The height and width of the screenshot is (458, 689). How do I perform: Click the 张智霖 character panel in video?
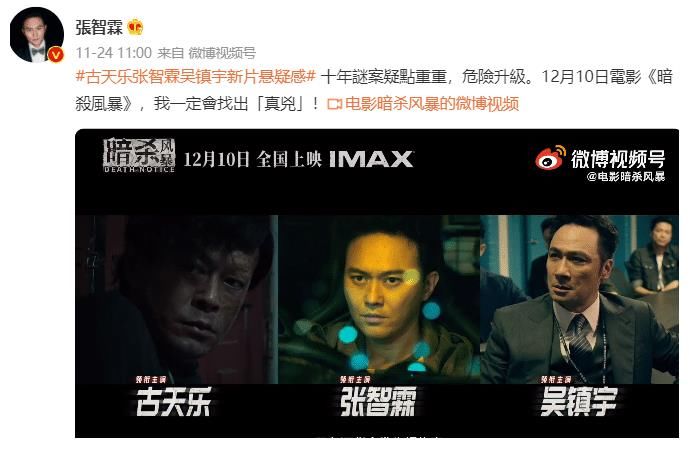tap(379, 299)
